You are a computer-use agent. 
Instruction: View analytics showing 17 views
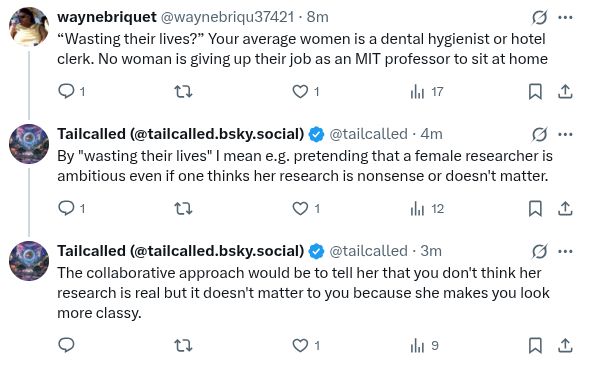pos(427,91)
